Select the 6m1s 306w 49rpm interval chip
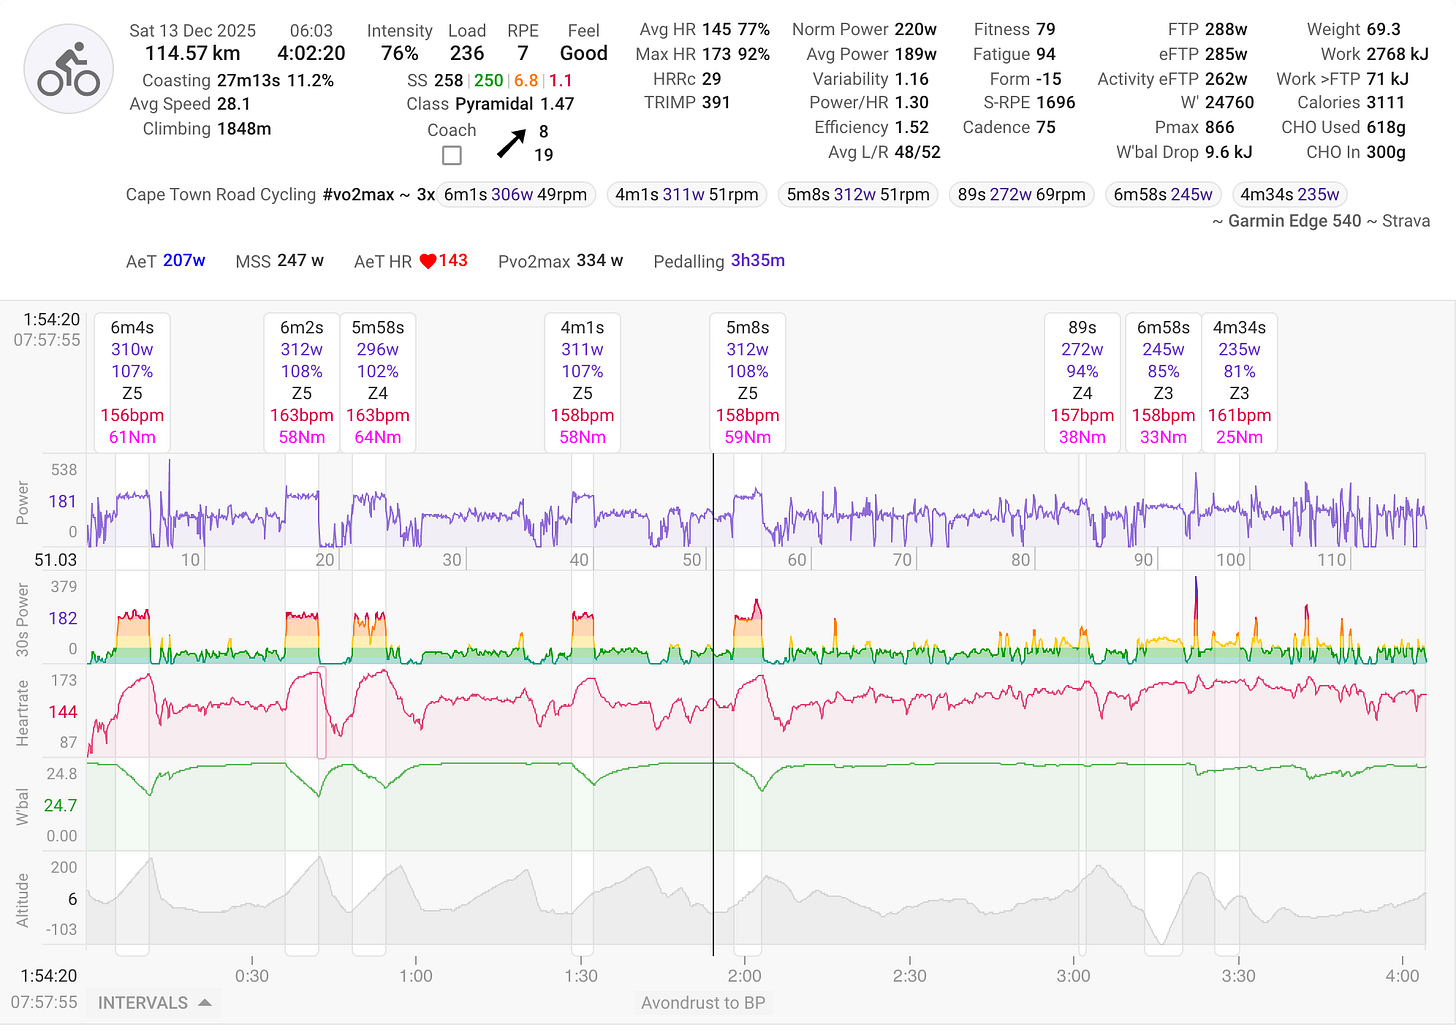1456x1030 pixels. coord(516,194)
